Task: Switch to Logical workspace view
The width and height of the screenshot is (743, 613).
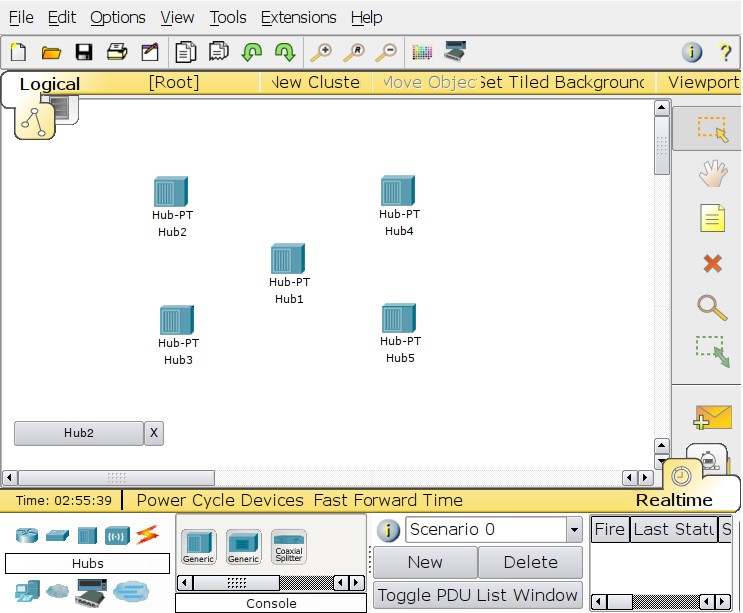Action: tap(50, 84)
